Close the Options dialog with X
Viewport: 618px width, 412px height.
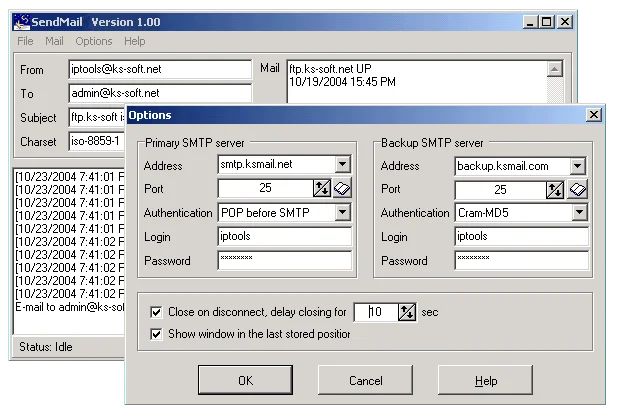click(x=594, y=115)
